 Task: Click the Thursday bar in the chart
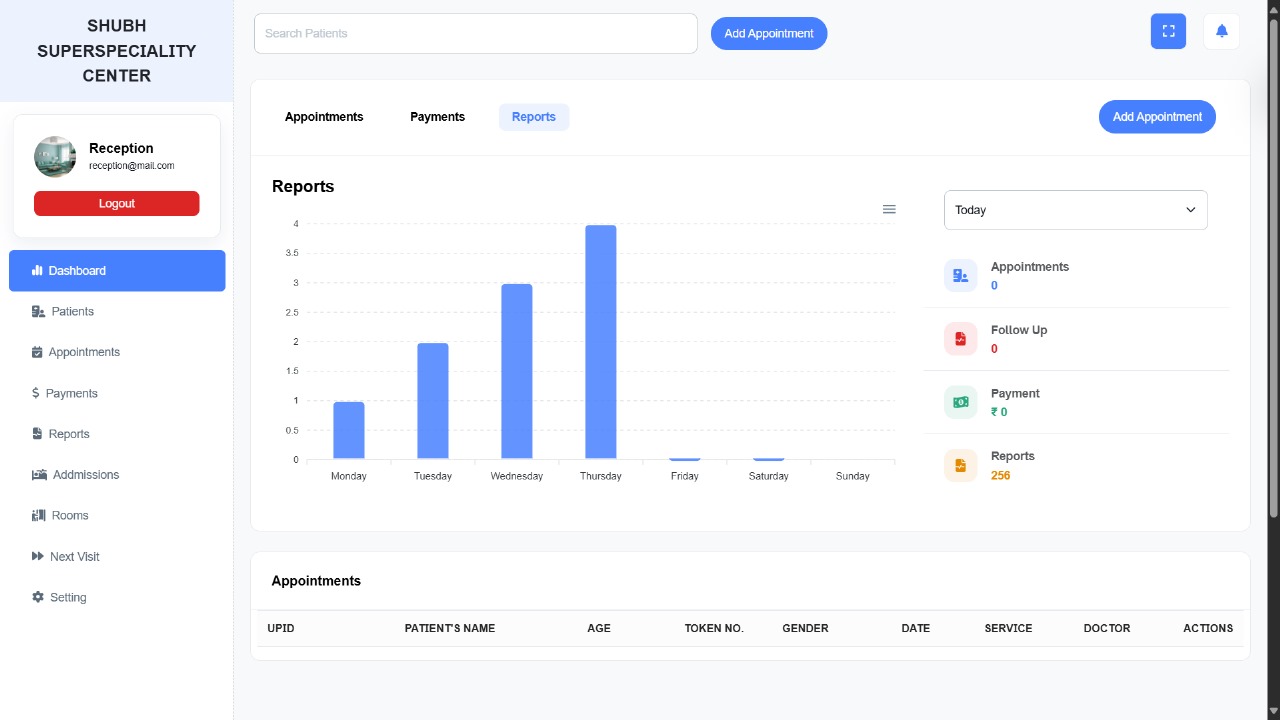click(601, 342)
